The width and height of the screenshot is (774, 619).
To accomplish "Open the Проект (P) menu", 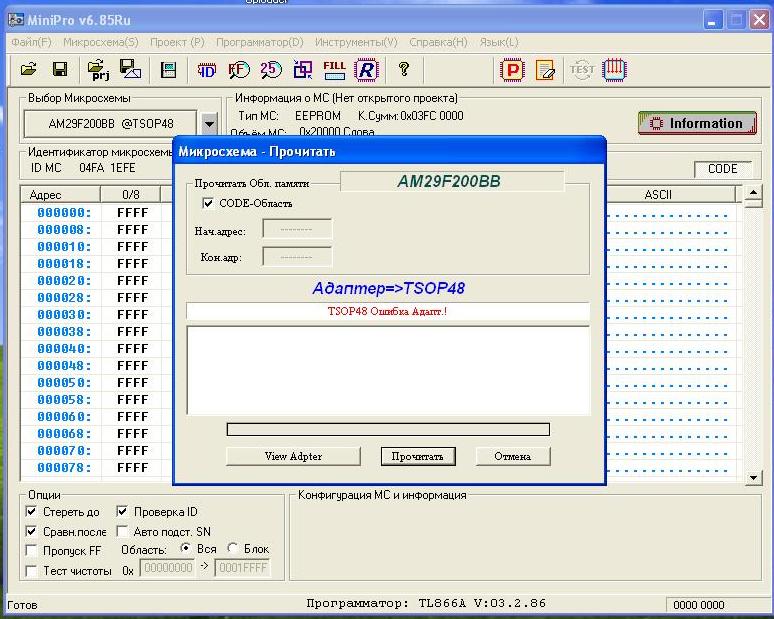I will pos(177,42).
